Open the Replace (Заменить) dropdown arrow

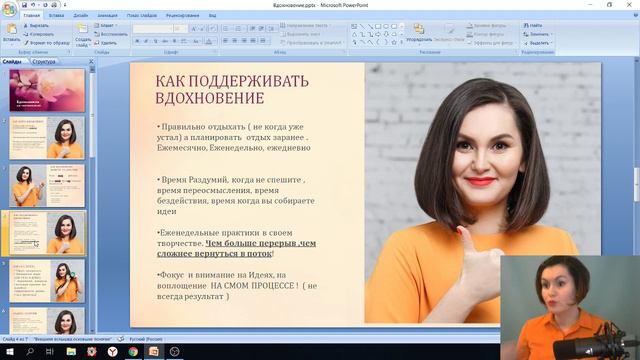551,34
